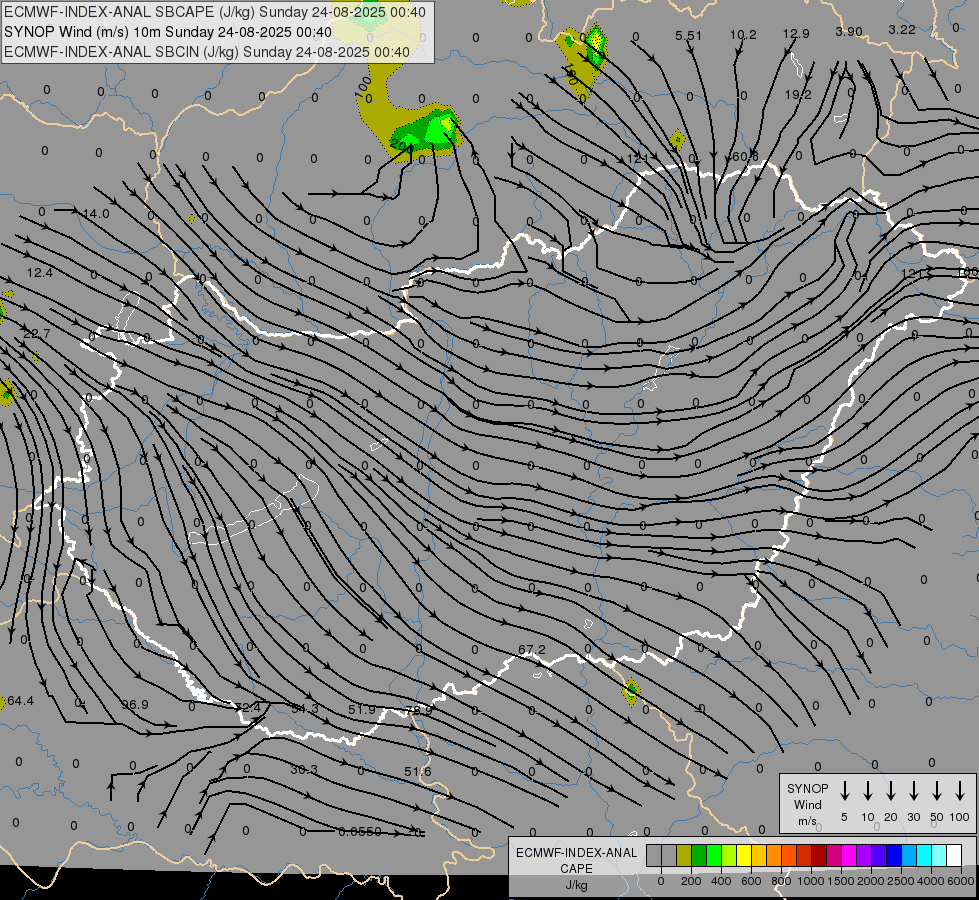
Task: Click the map value 60.8
Action: pos(745,156)
